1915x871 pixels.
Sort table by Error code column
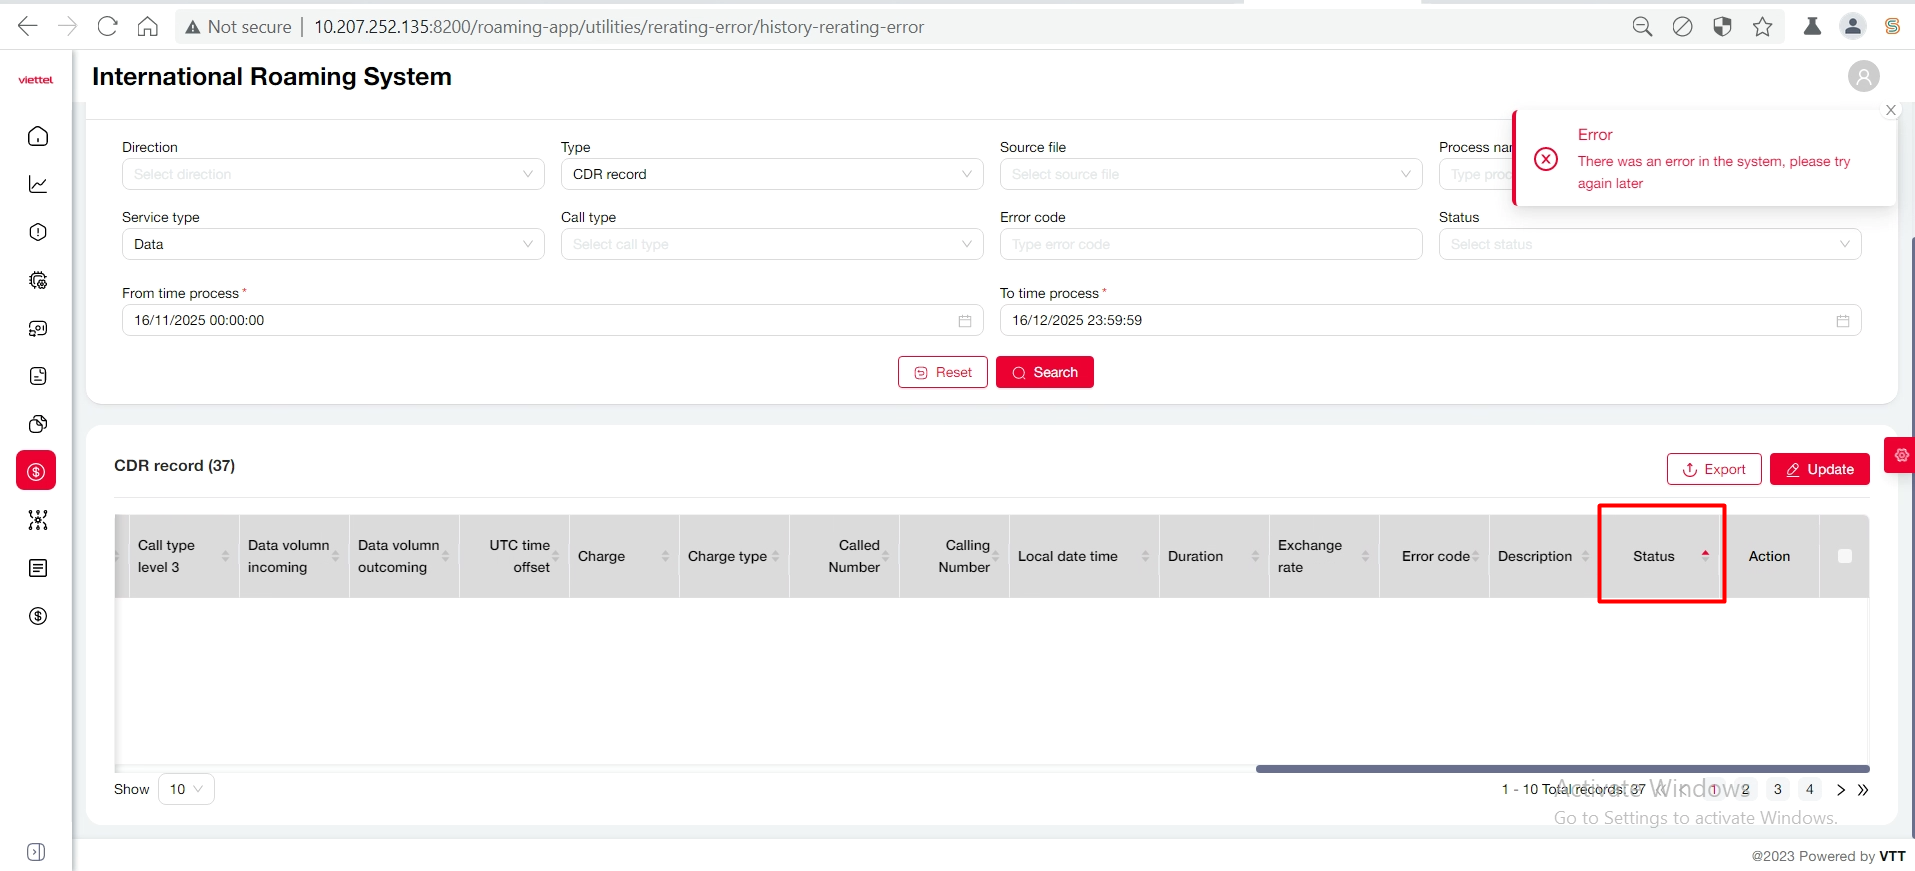click(1436, 556)
